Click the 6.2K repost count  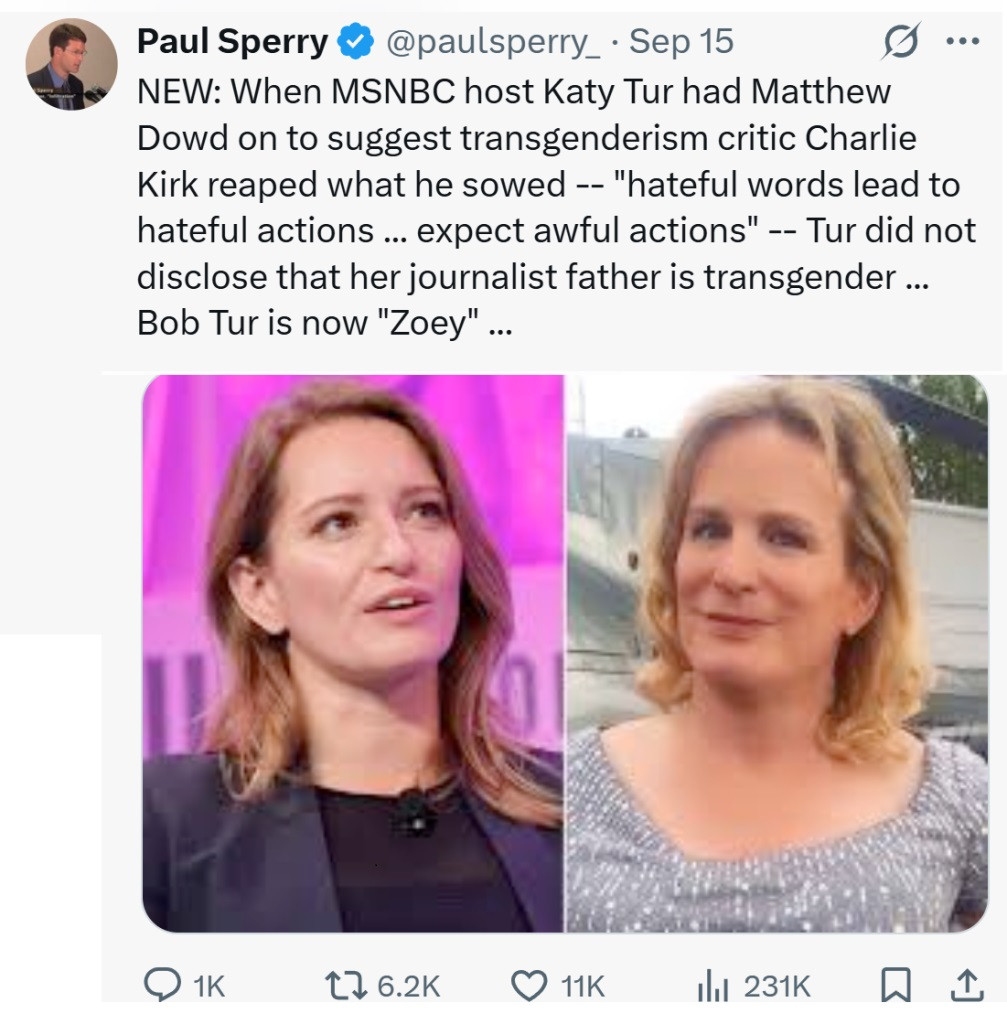tap(408, 987)
